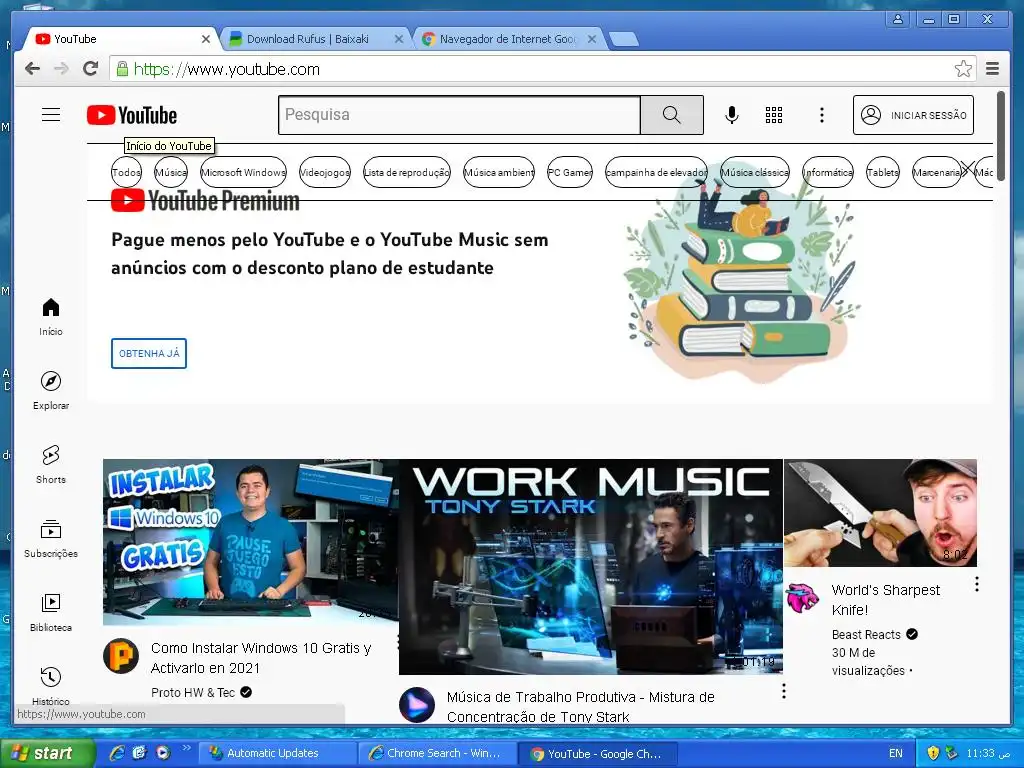Click the Beast Reacts channel avatar
This screenshot has width=1024, height=768.
(803, 598)
